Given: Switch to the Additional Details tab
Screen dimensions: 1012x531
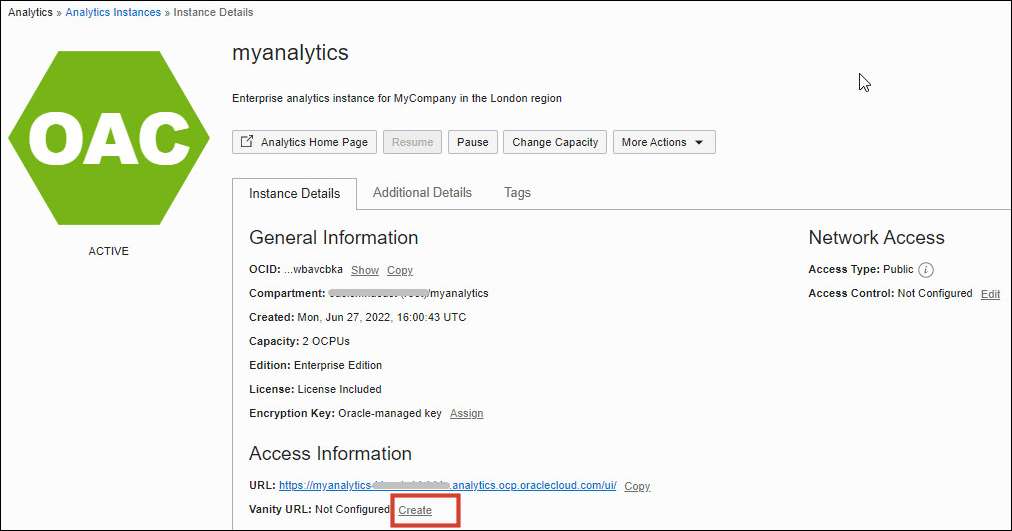Looking at the screenshot, I should [422, 192].
